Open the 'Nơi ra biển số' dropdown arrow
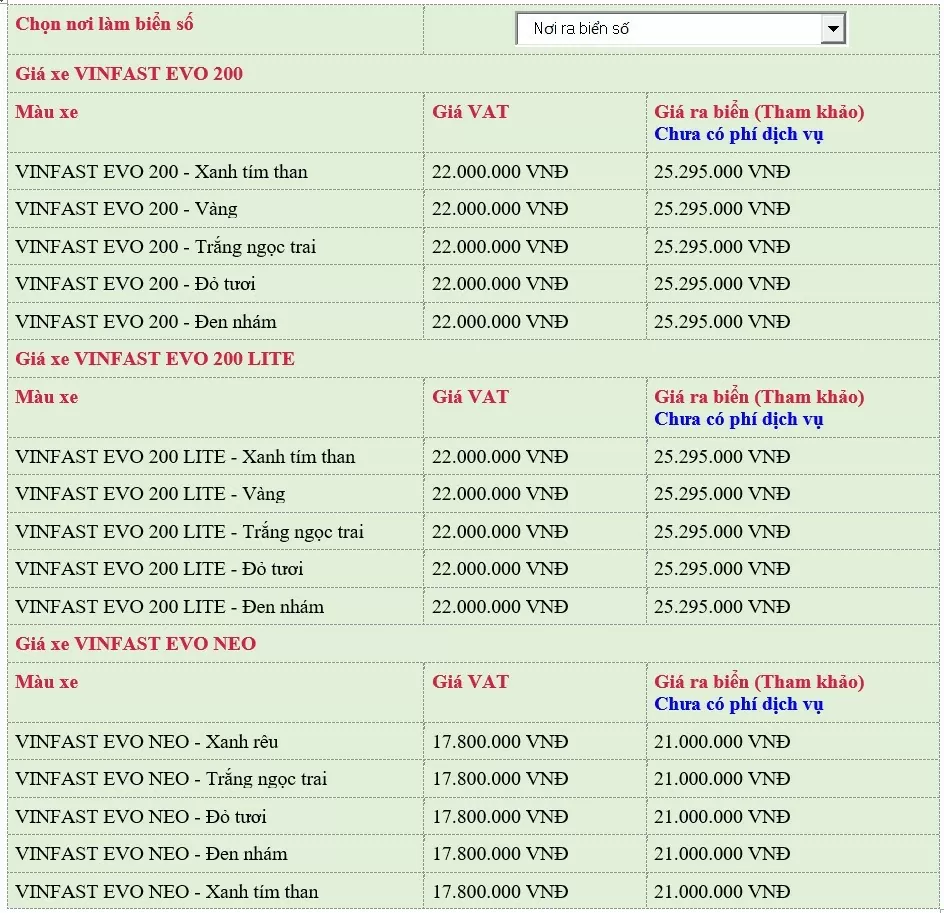 (832, 29)
